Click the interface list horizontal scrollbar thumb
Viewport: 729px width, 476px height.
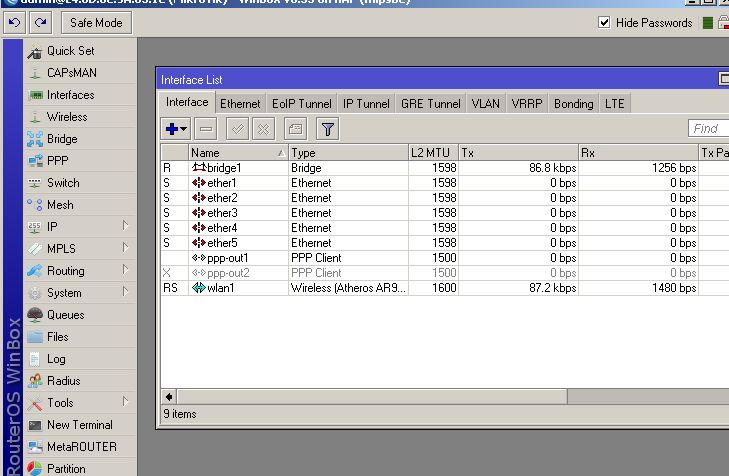(372, 397)
